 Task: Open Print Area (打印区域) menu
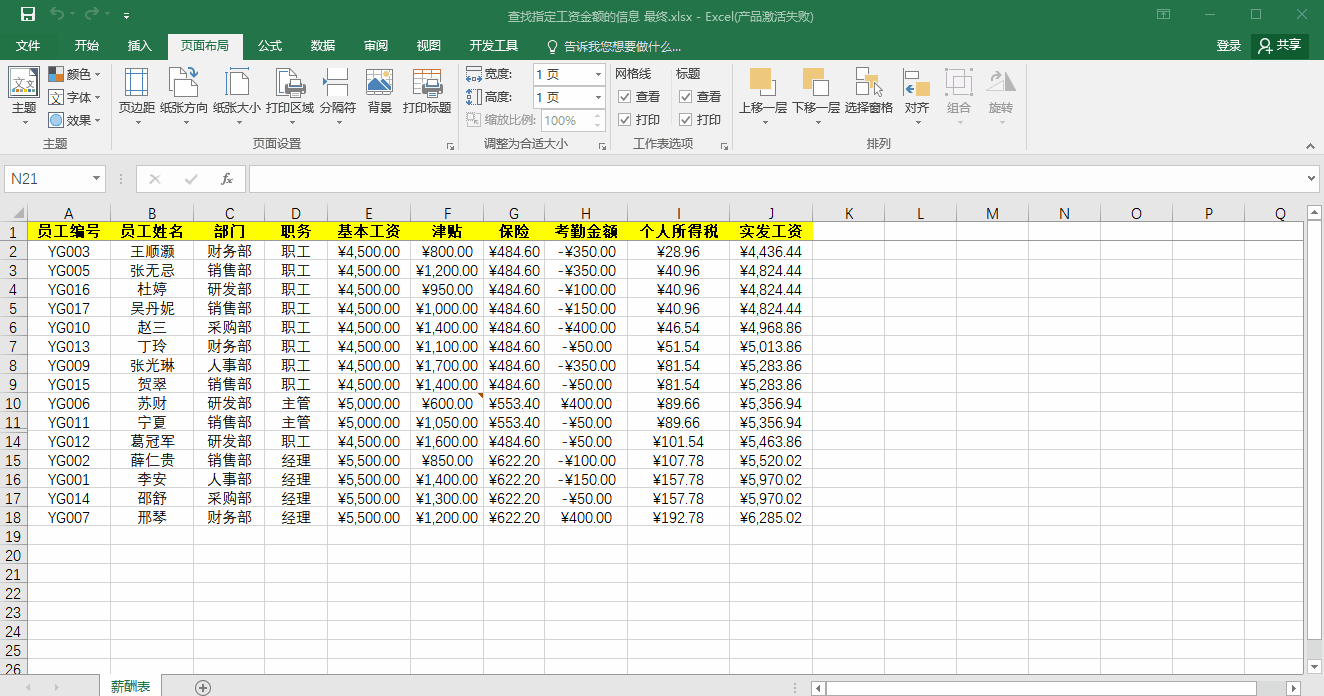pyautogui.click(x=290, y=96)
